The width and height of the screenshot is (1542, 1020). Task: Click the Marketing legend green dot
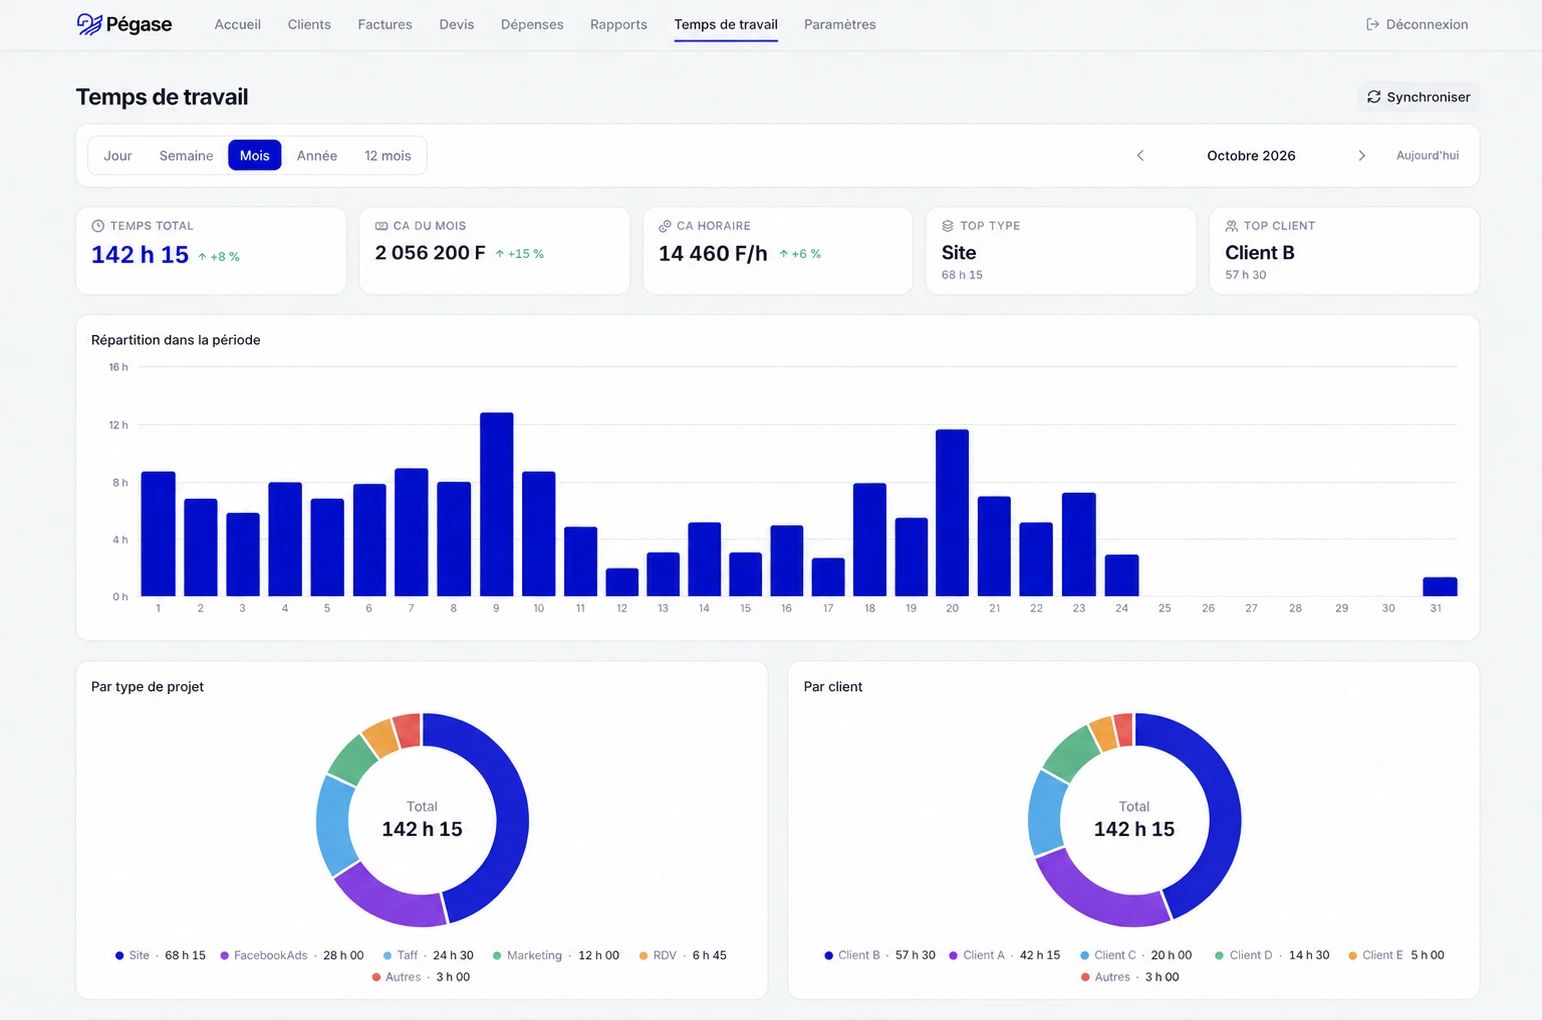(497, 956)
